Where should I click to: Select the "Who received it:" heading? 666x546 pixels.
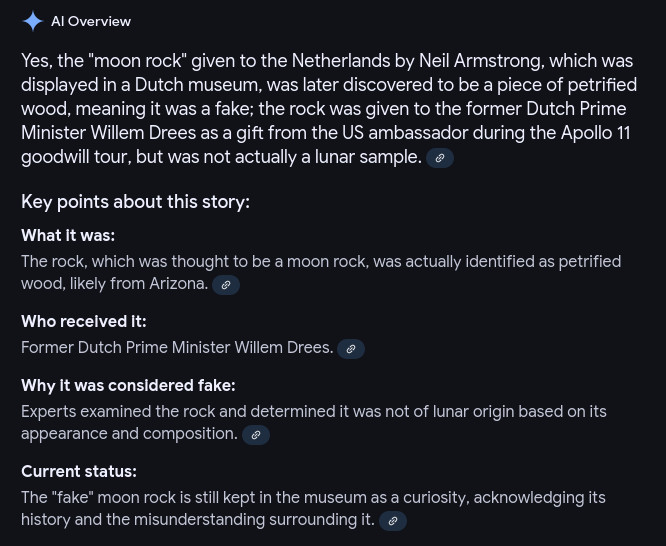pos(84,322)
